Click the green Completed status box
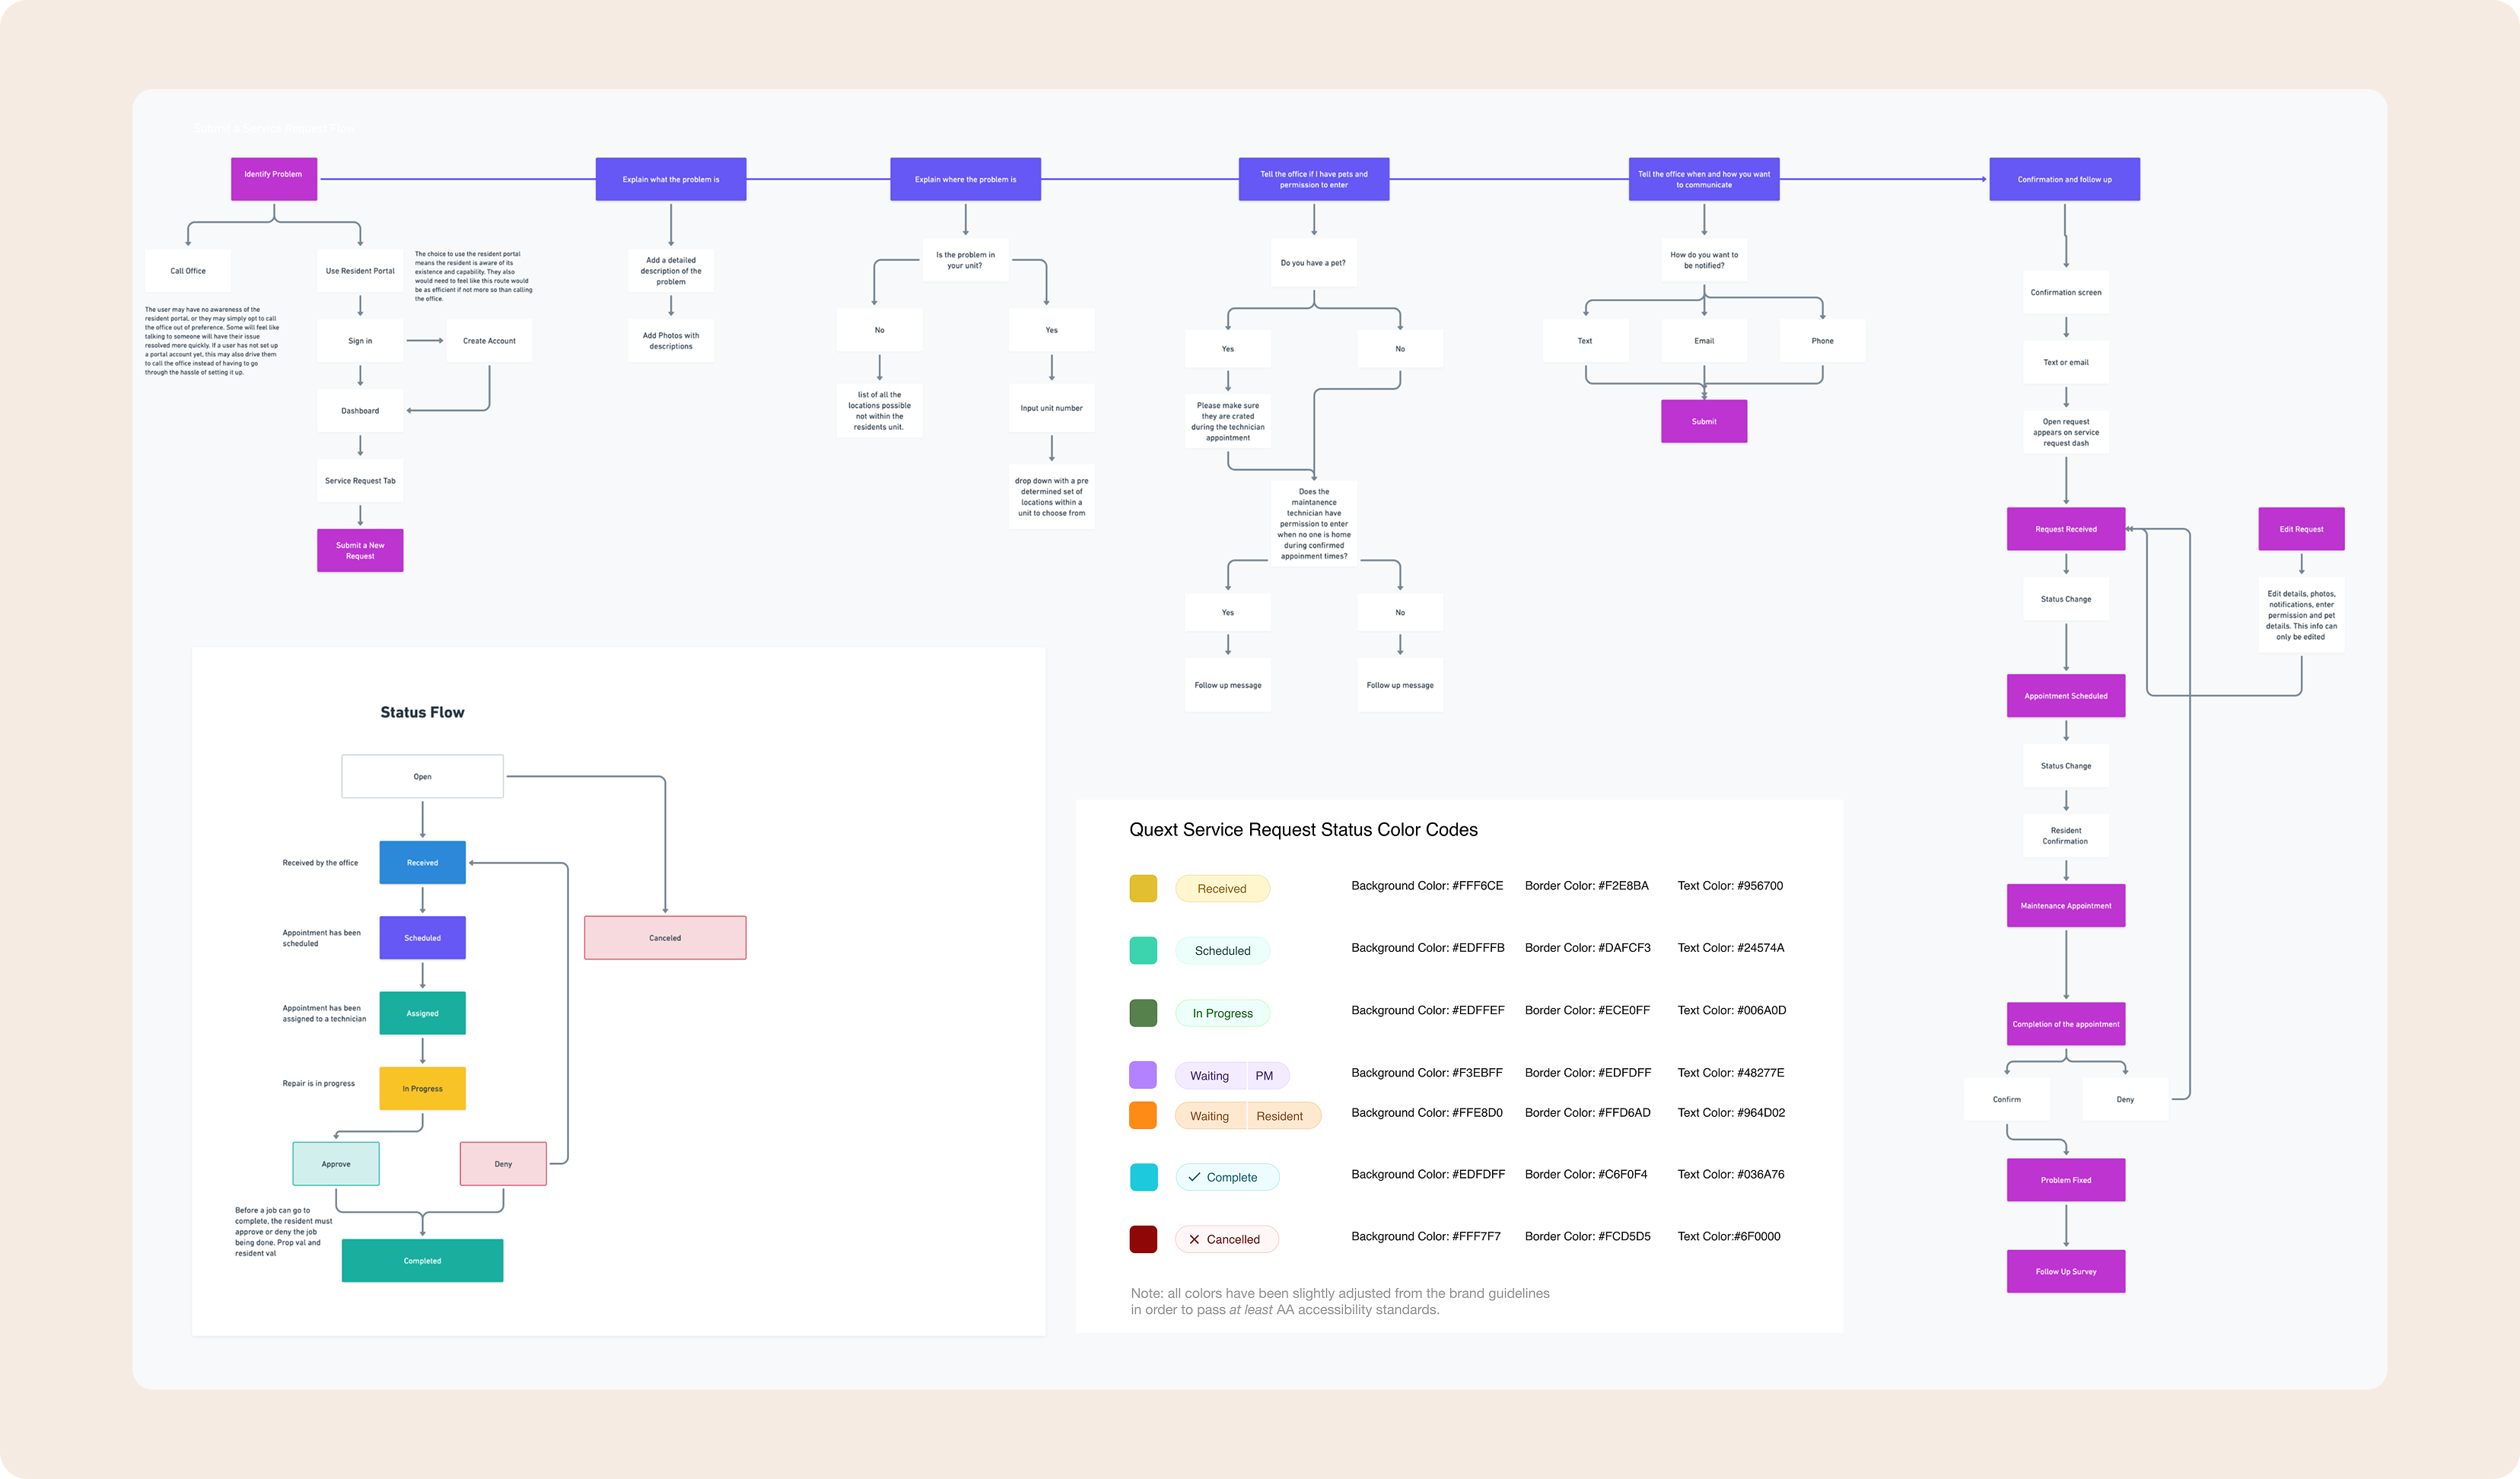The image size is (2520, 1479). (x=422, y=1260)
